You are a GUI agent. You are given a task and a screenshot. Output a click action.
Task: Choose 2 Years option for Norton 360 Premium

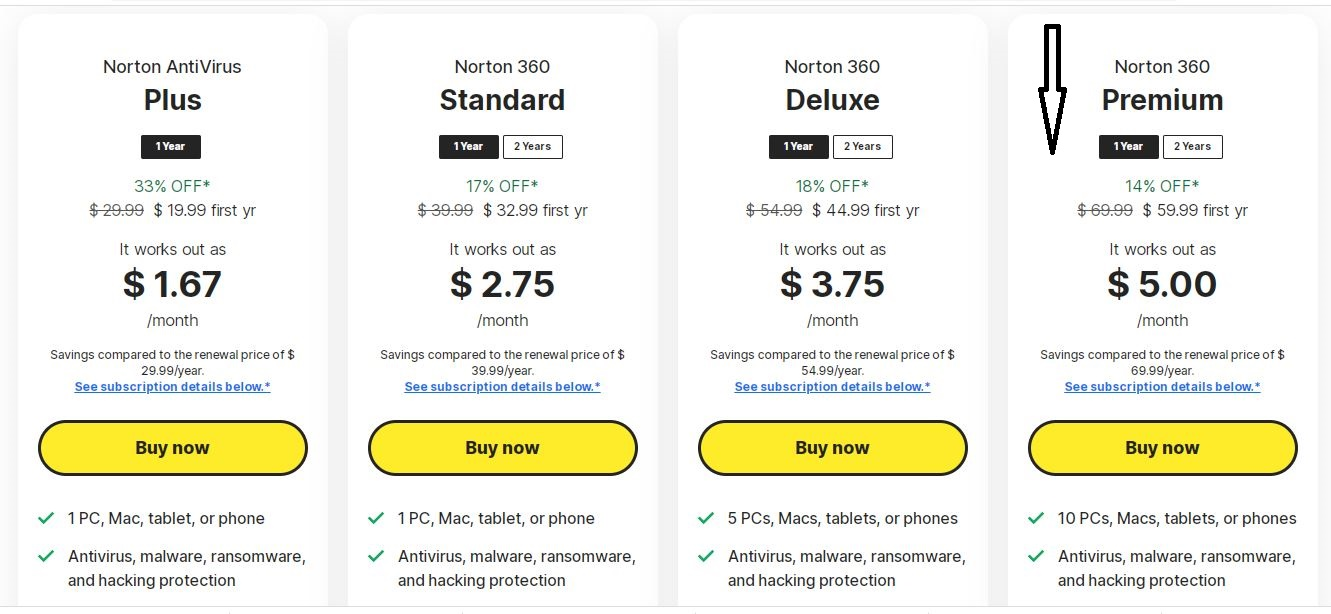tap(1193, 147)
